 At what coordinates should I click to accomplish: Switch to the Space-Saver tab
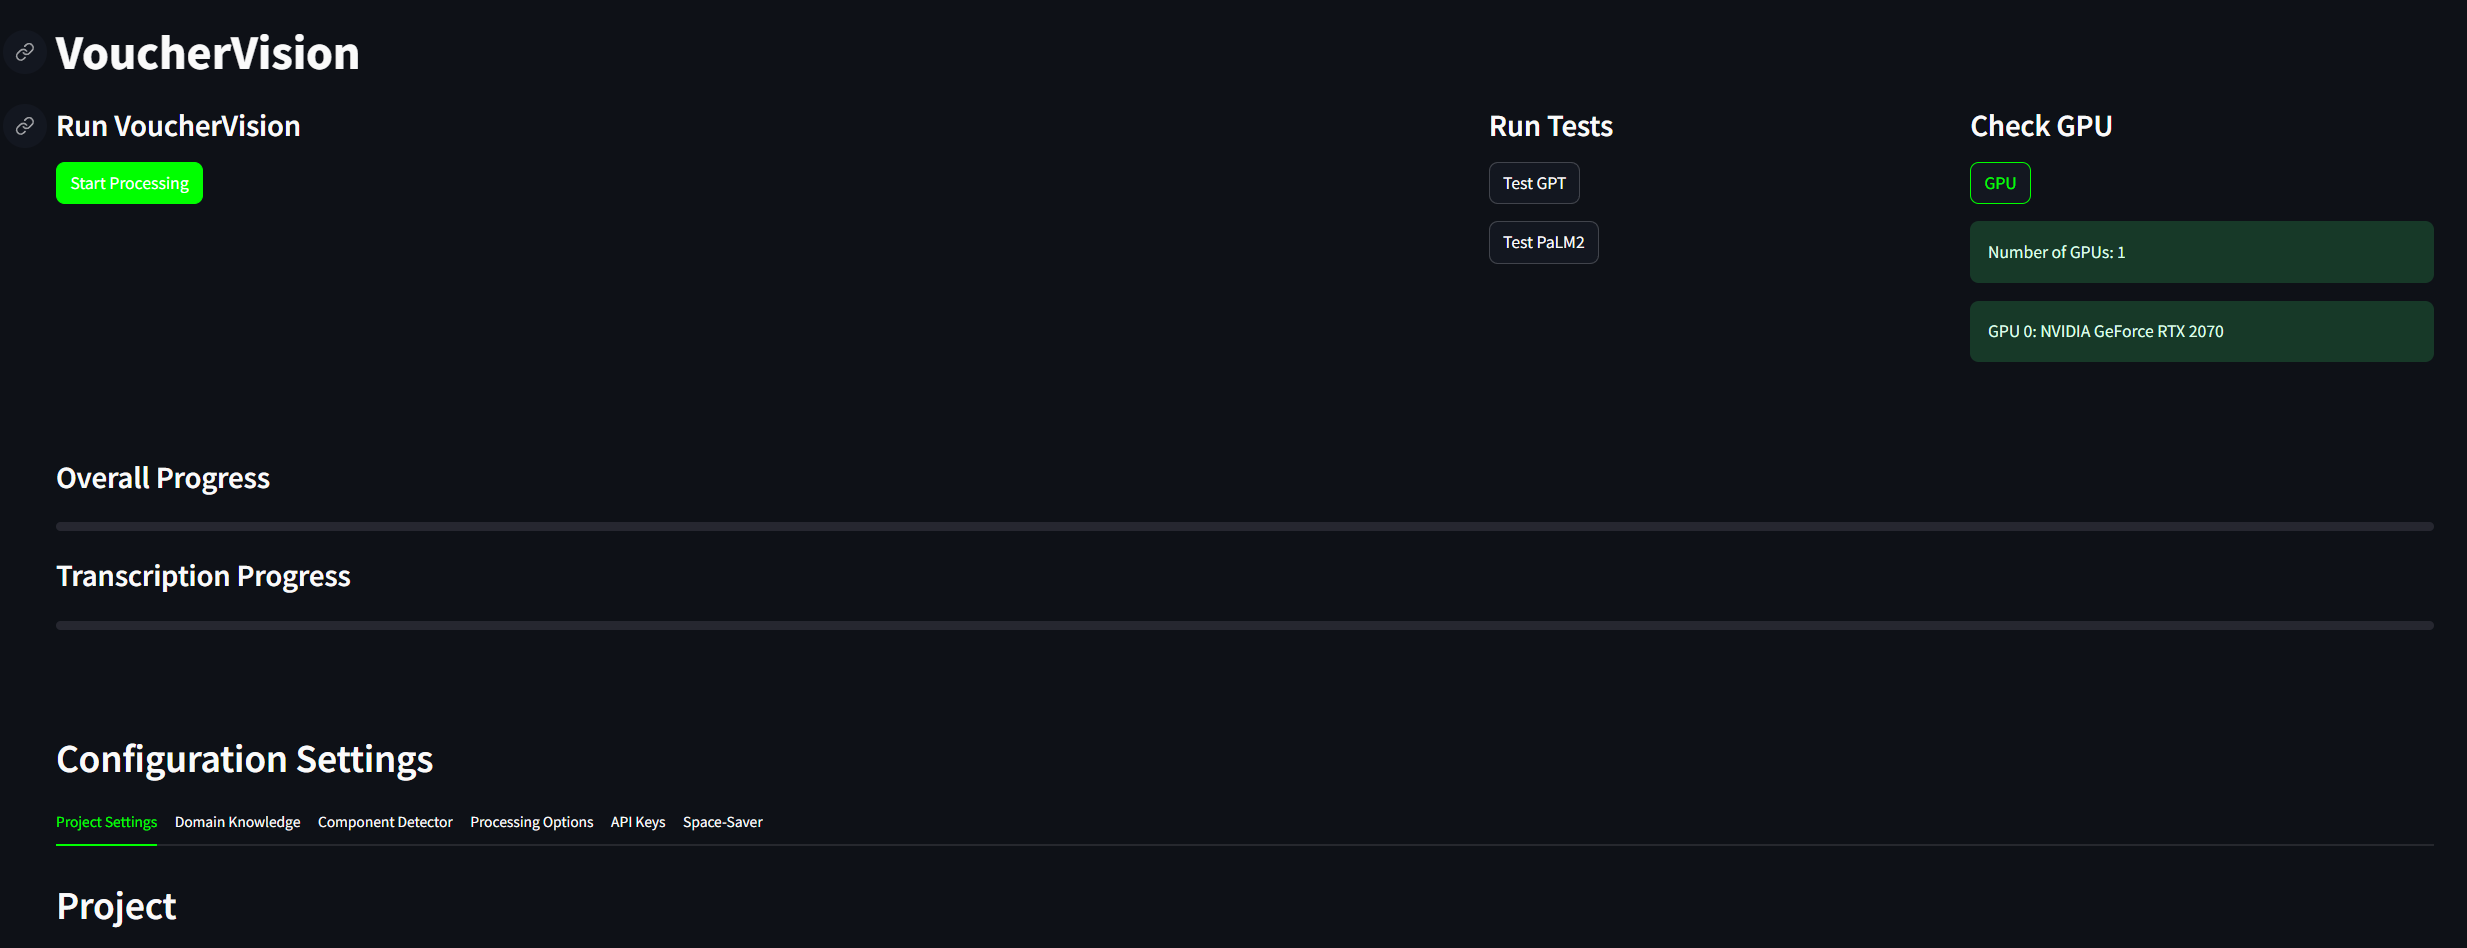pyautogui.click(x=722, y=822)
